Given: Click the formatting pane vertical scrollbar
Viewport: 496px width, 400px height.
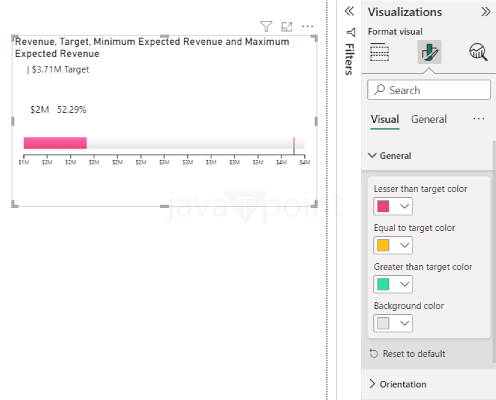Looking at the screenshot, I should point(494,251).
